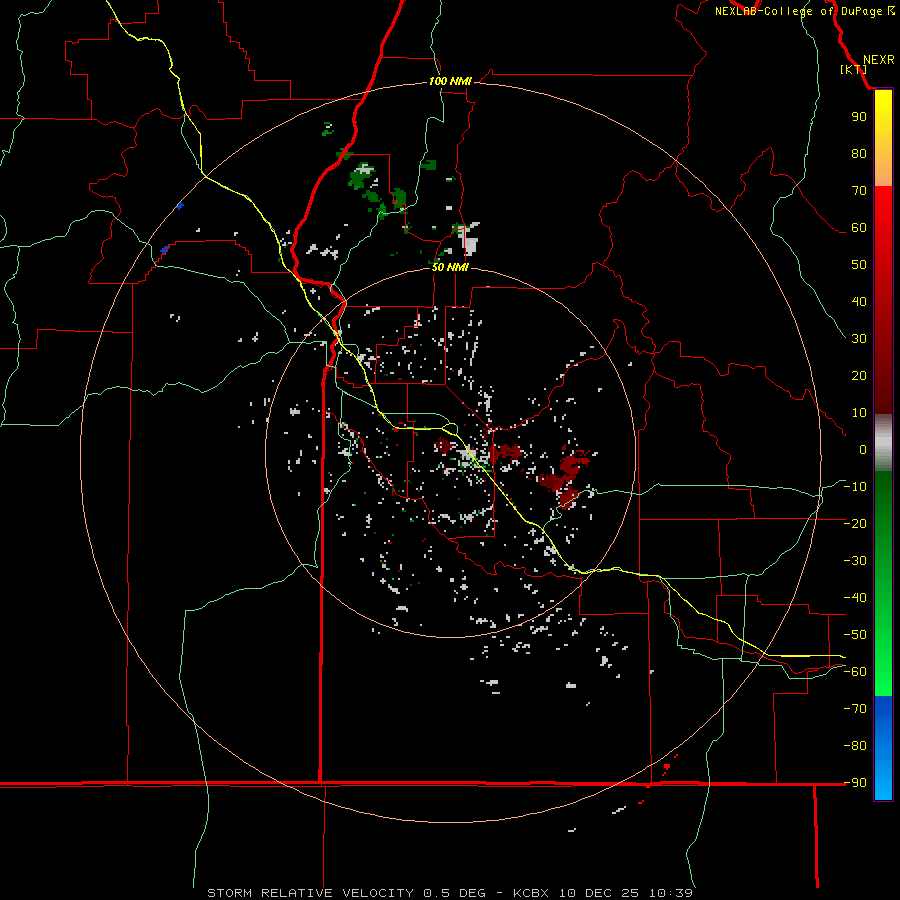Click the NEXR label above the scale
900x900 pixels.
click(878, 60)
